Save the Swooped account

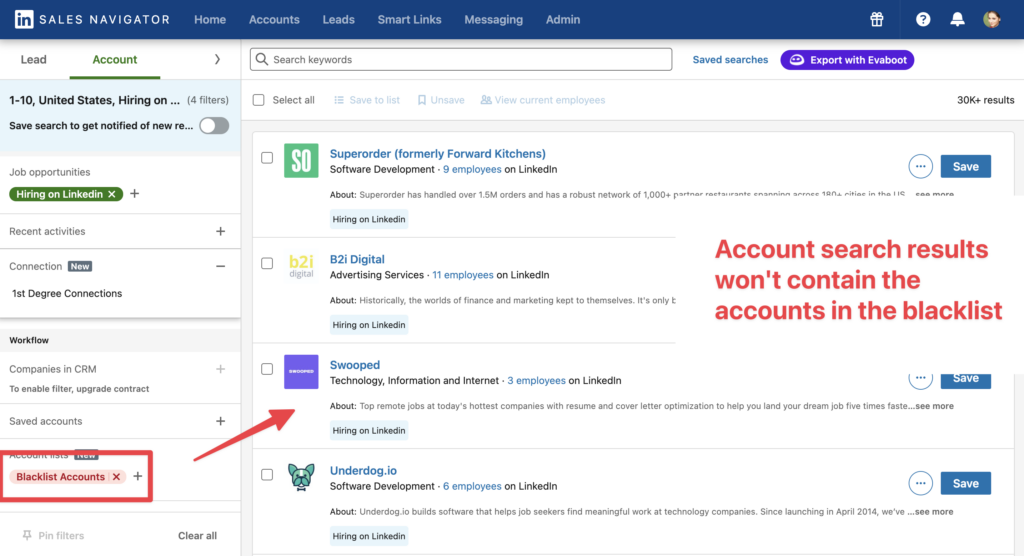(965, 378)
